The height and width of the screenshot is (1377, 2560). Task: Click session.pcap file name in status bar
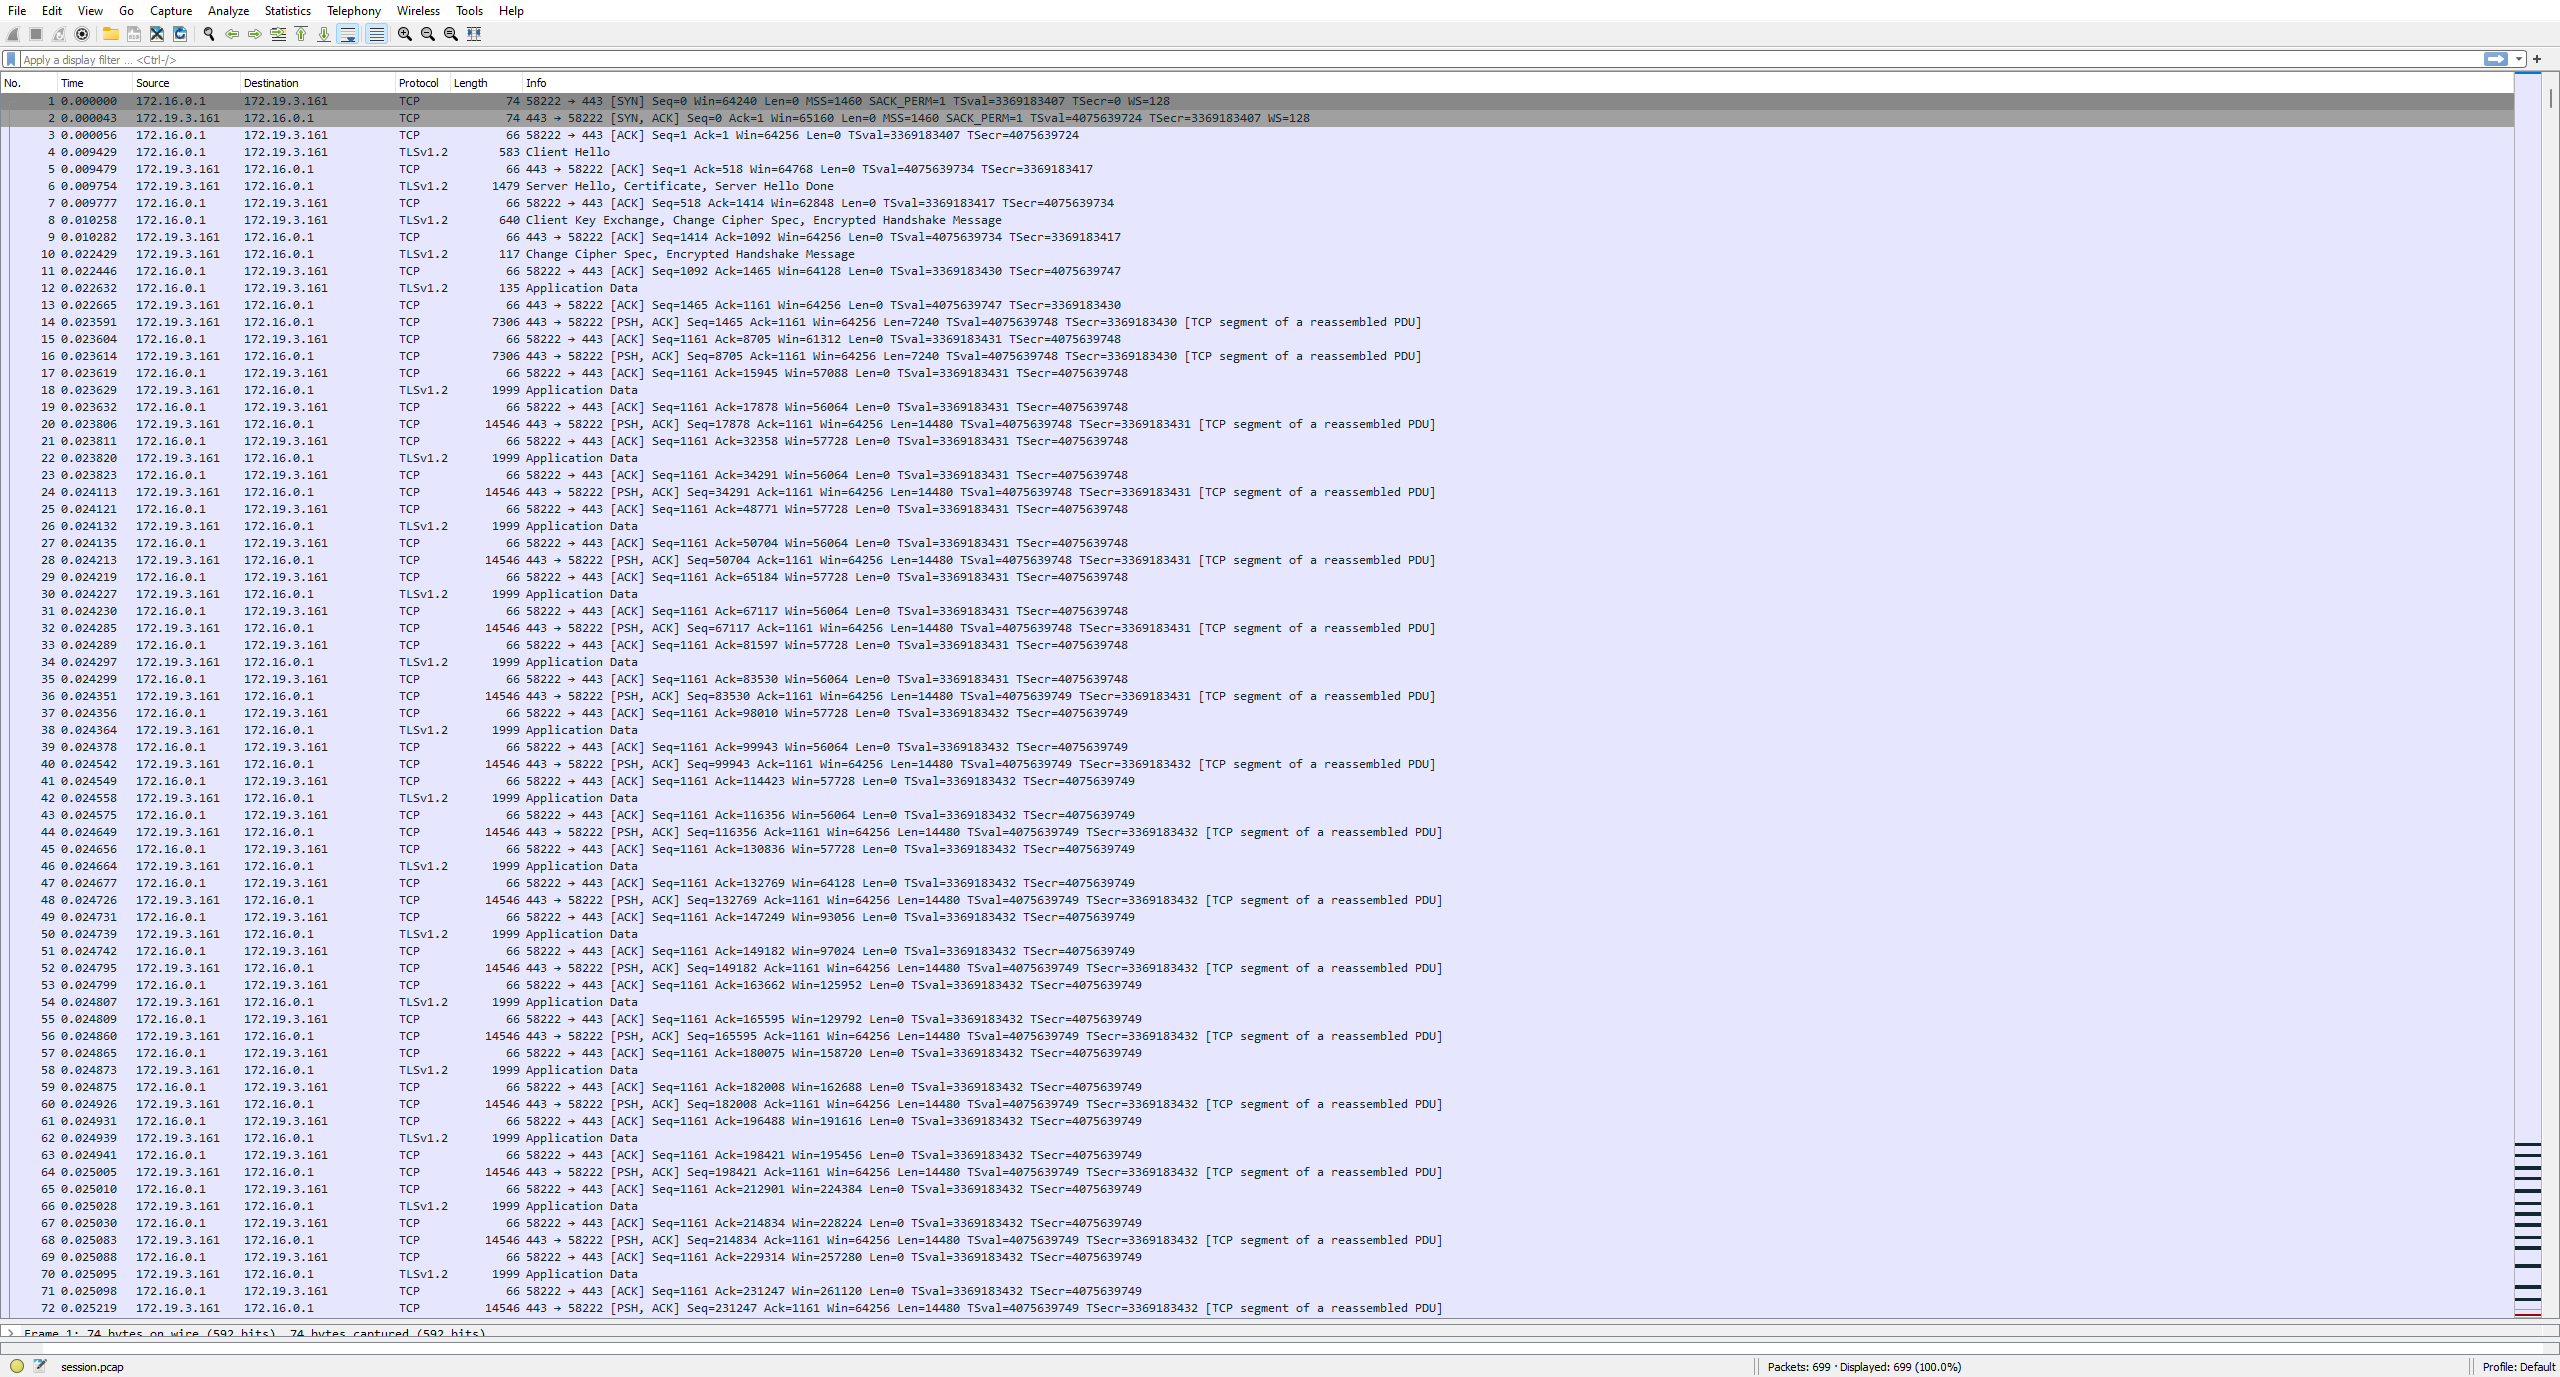coord(92,1367)
